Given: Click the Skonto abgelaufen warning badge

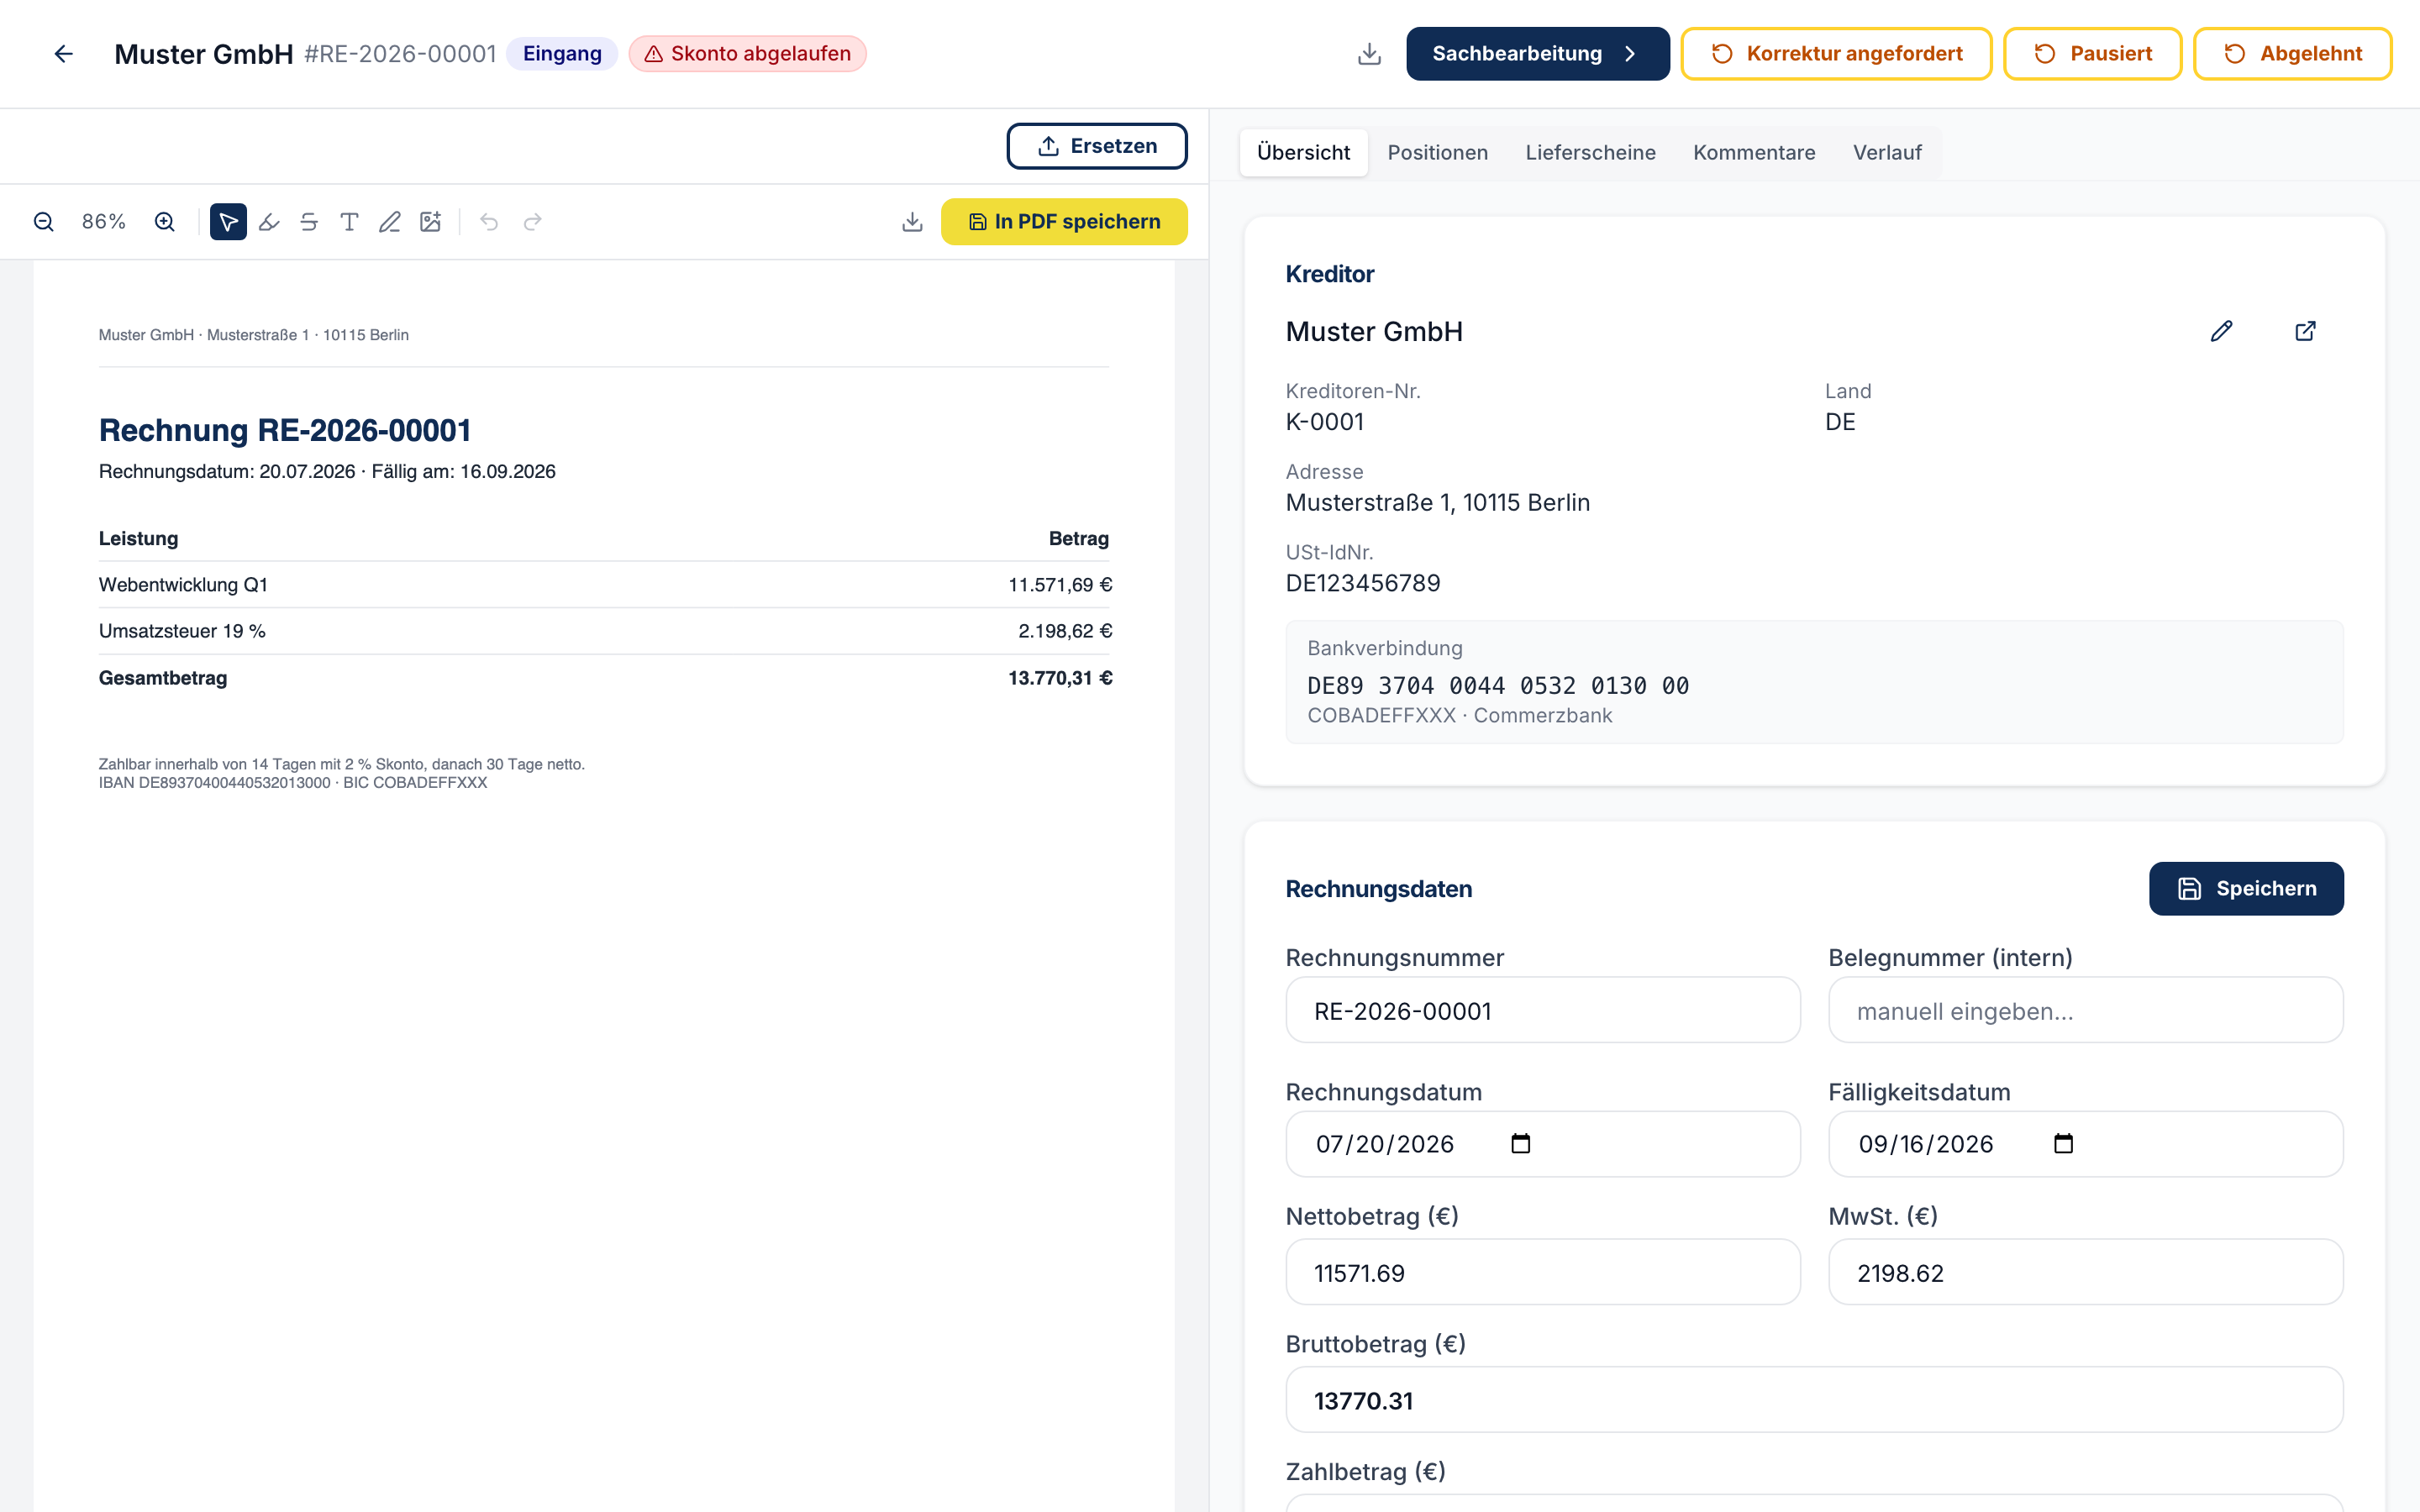Looking at the screenshot, I should 747,54.
